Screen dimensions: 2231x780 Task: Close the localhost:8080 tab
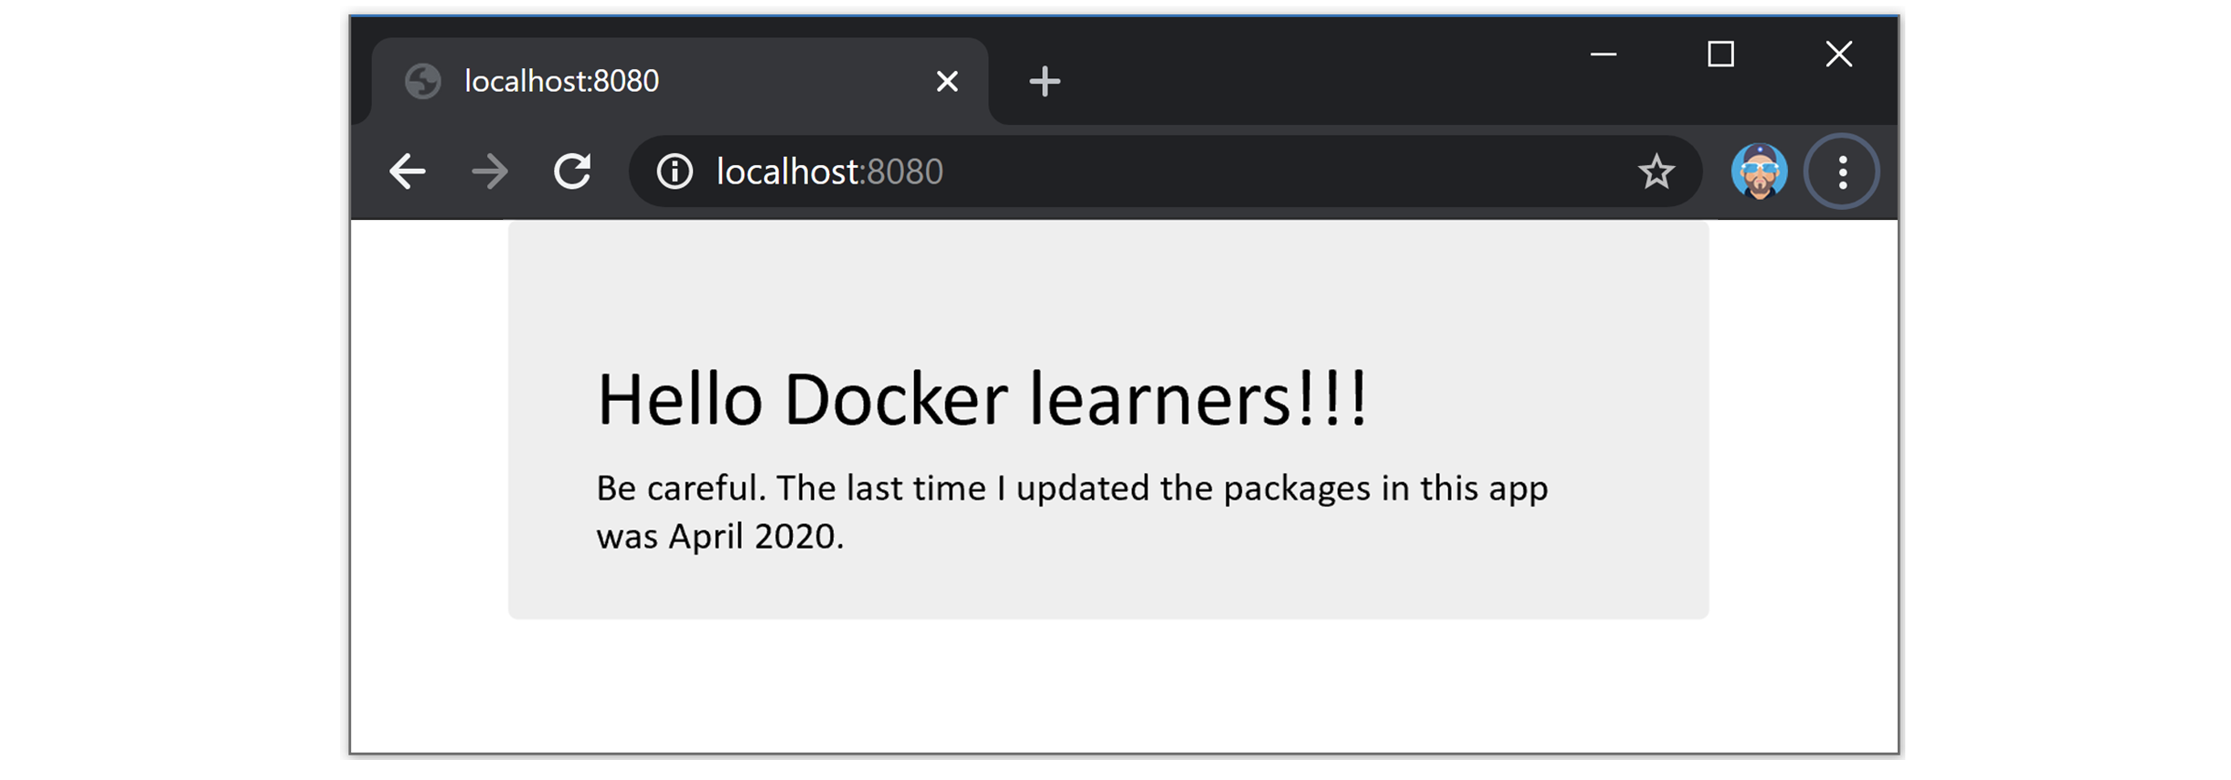point(947,81)
